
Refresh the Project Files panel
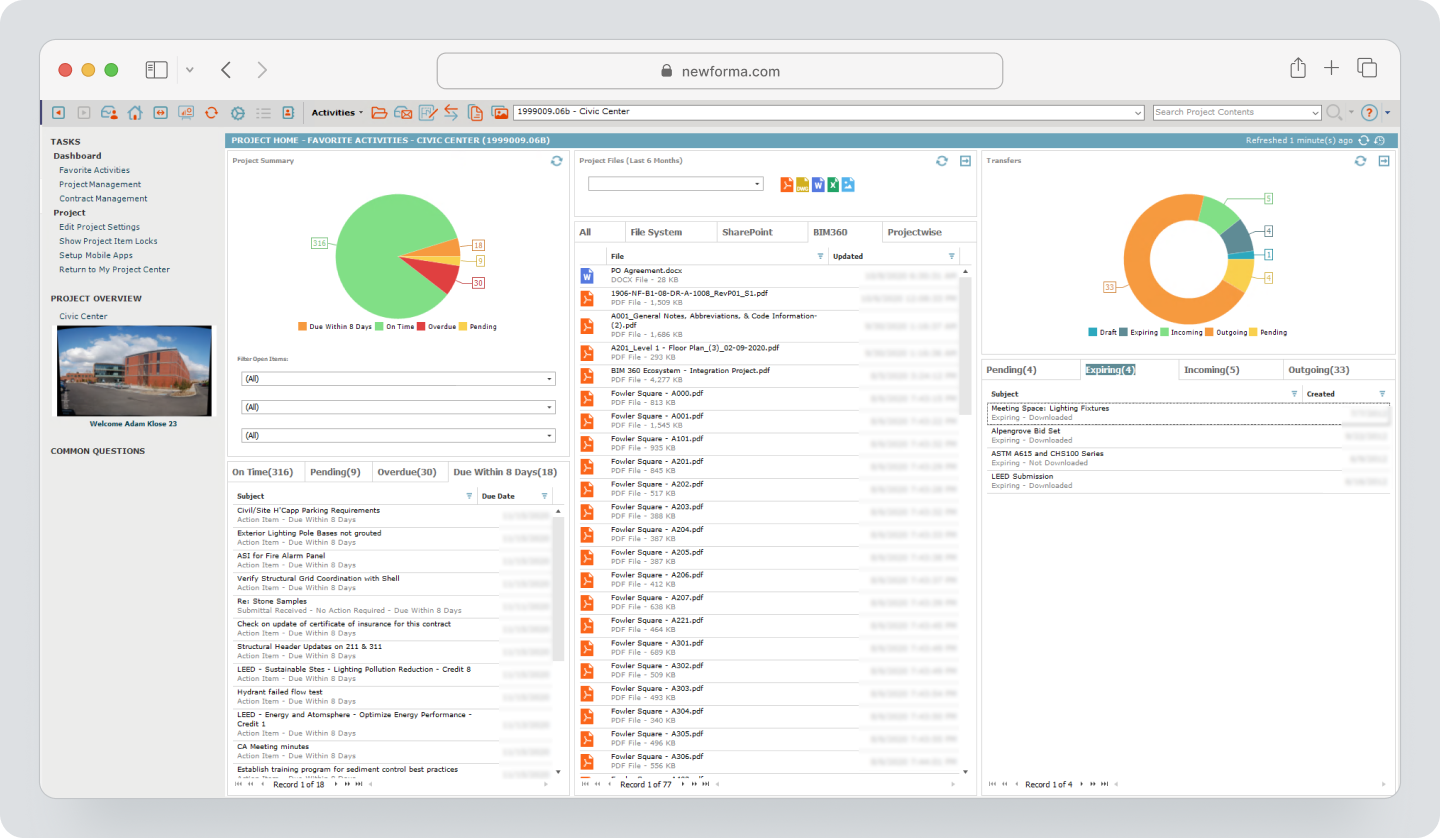point(941,160)
